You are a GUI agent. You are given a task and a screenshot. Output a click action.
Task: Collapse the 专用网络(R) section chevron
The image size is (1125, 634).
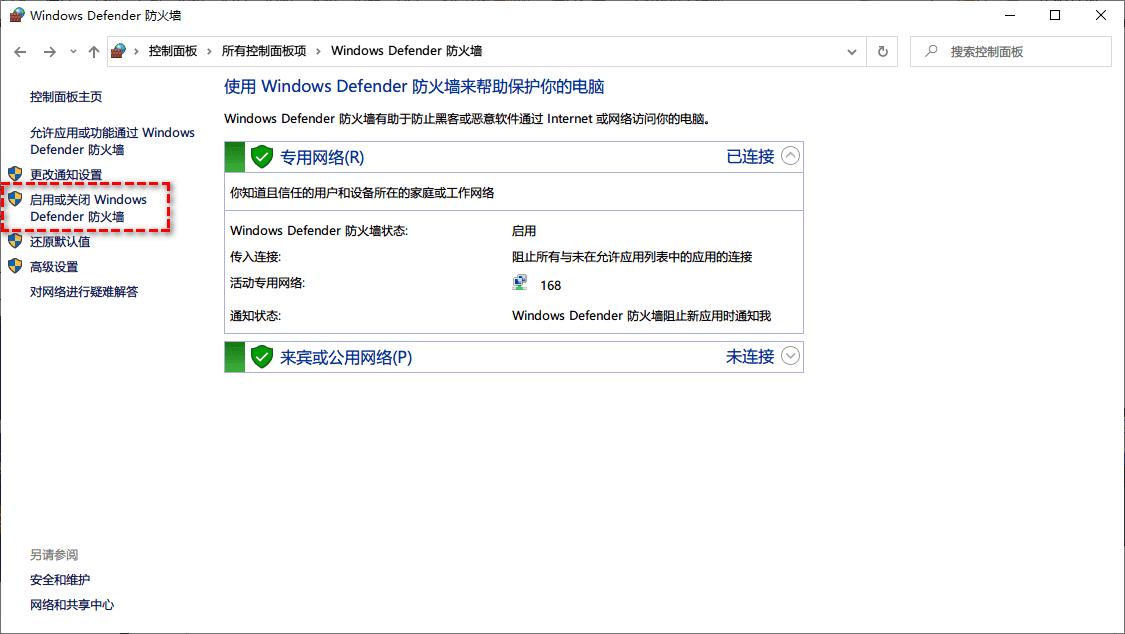[x=790, y=156]
